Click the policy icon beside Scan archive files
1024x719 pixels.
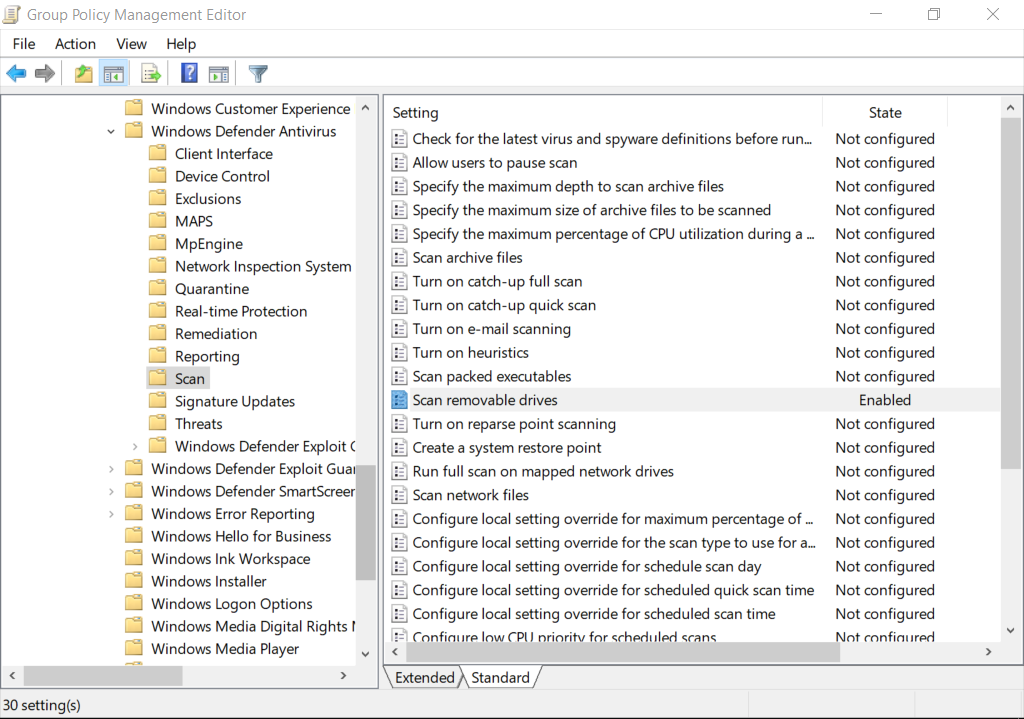(x=399, y=257)
